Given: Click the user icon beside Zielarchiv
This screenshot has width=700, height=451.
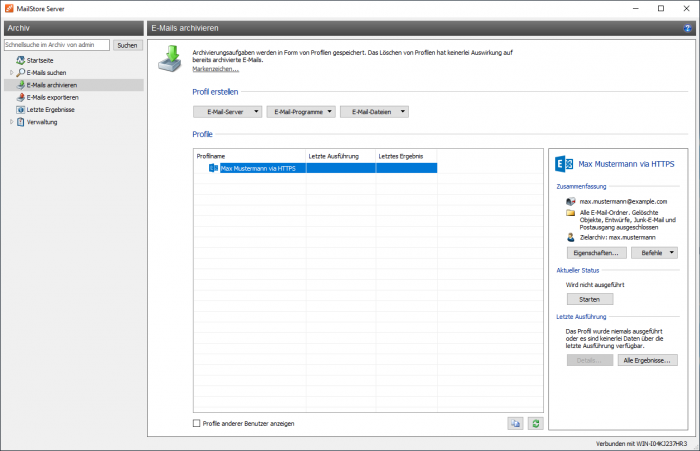Looking at the screenshot, I should (x=570, y=237).
